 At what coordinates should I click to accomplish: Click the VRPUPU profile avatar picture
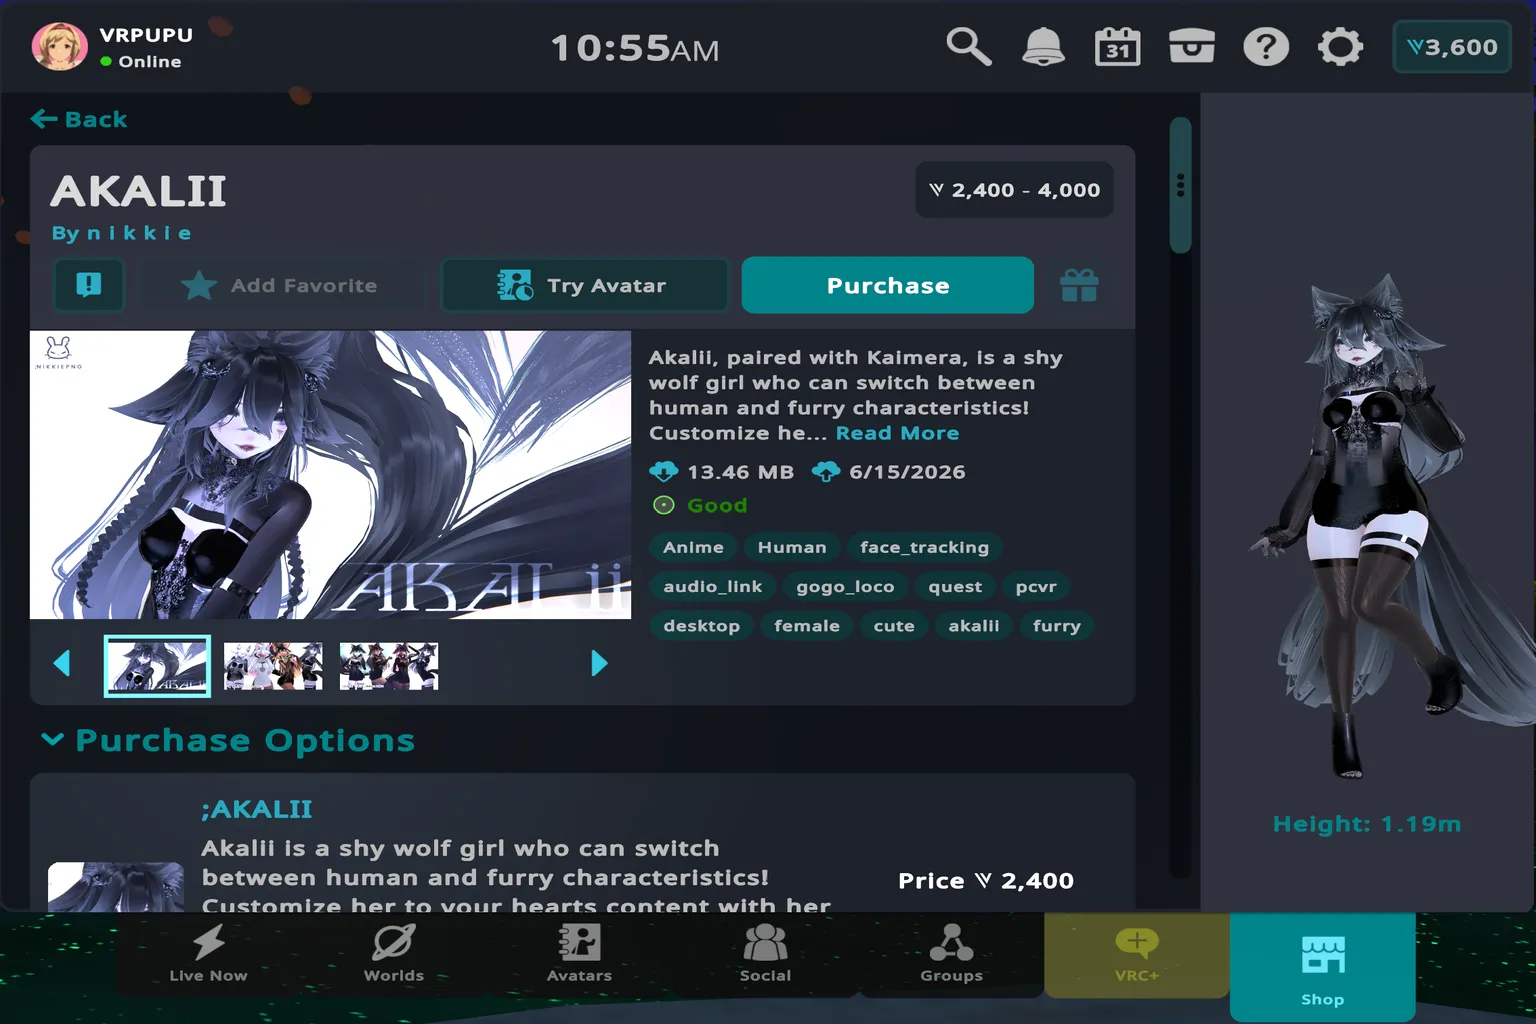pyautogui.click(x=60, y=47)
